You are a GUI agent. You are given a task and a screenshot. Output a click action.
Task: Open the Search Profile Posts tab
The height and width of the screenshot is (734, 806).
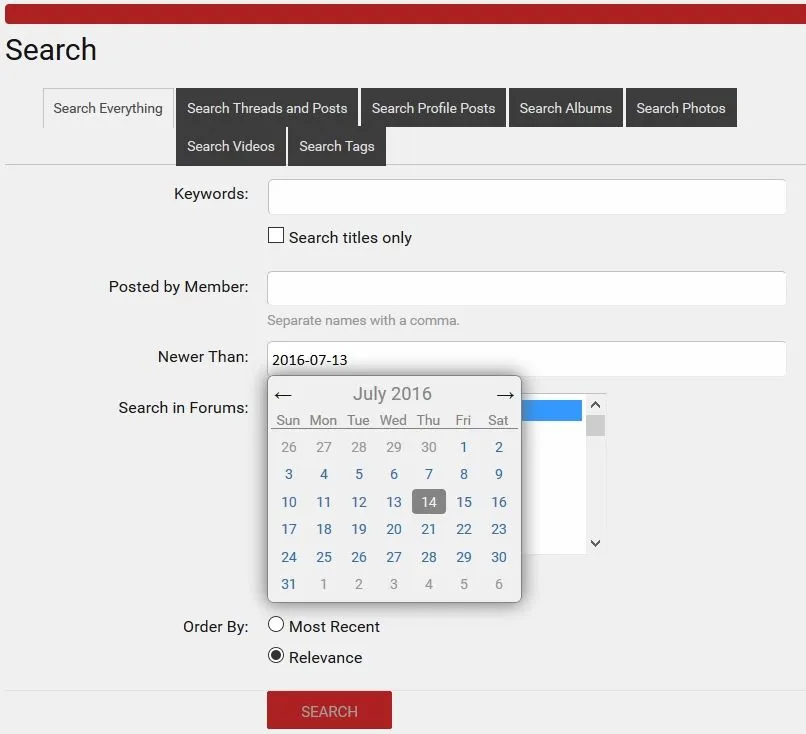coord(433,108)
